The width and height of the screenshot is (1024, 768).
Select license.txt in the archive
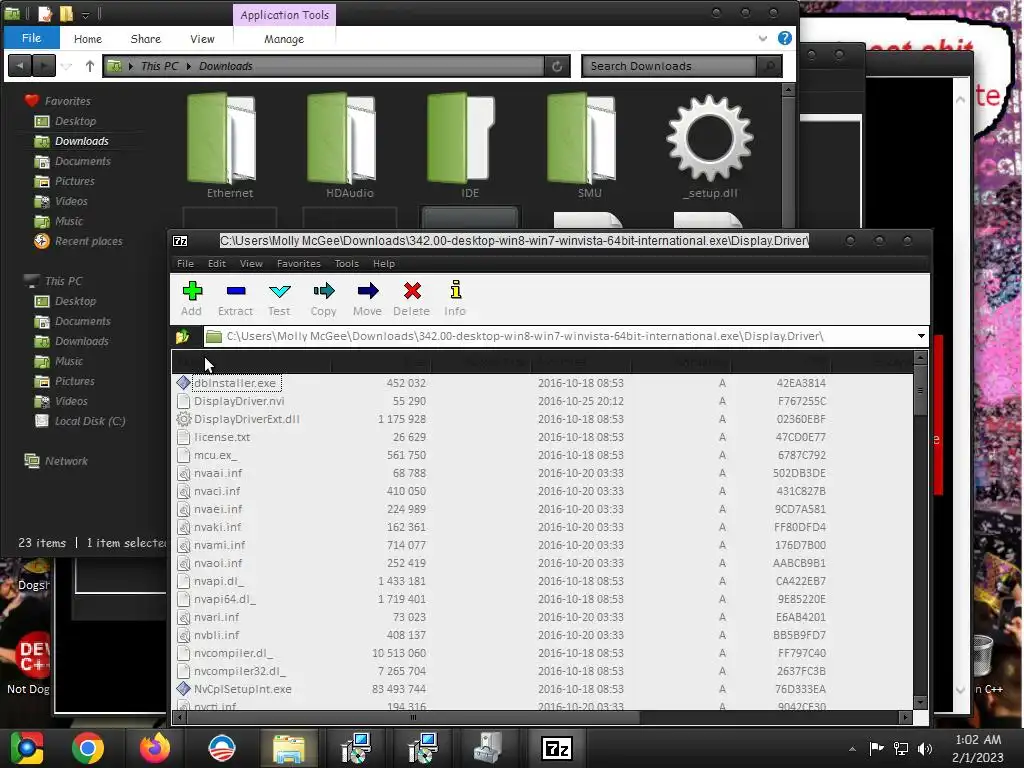[x=222, y=437]
